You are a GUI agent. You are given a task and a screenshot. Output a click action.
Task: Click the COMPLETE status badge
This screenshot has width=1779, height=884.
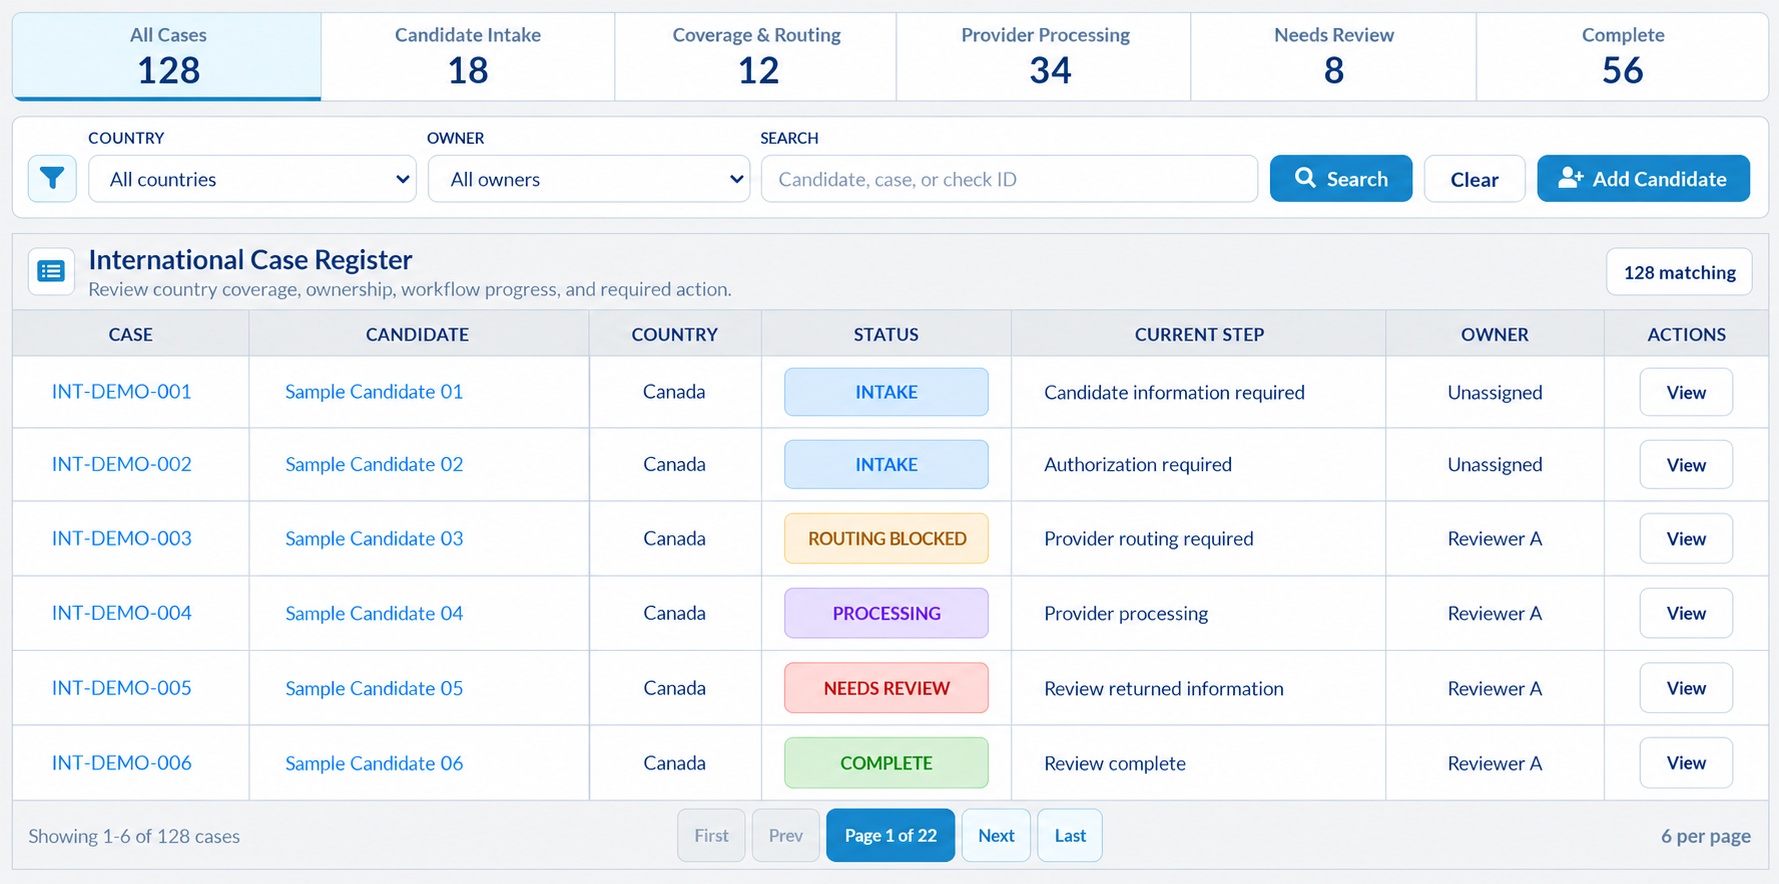886,763
